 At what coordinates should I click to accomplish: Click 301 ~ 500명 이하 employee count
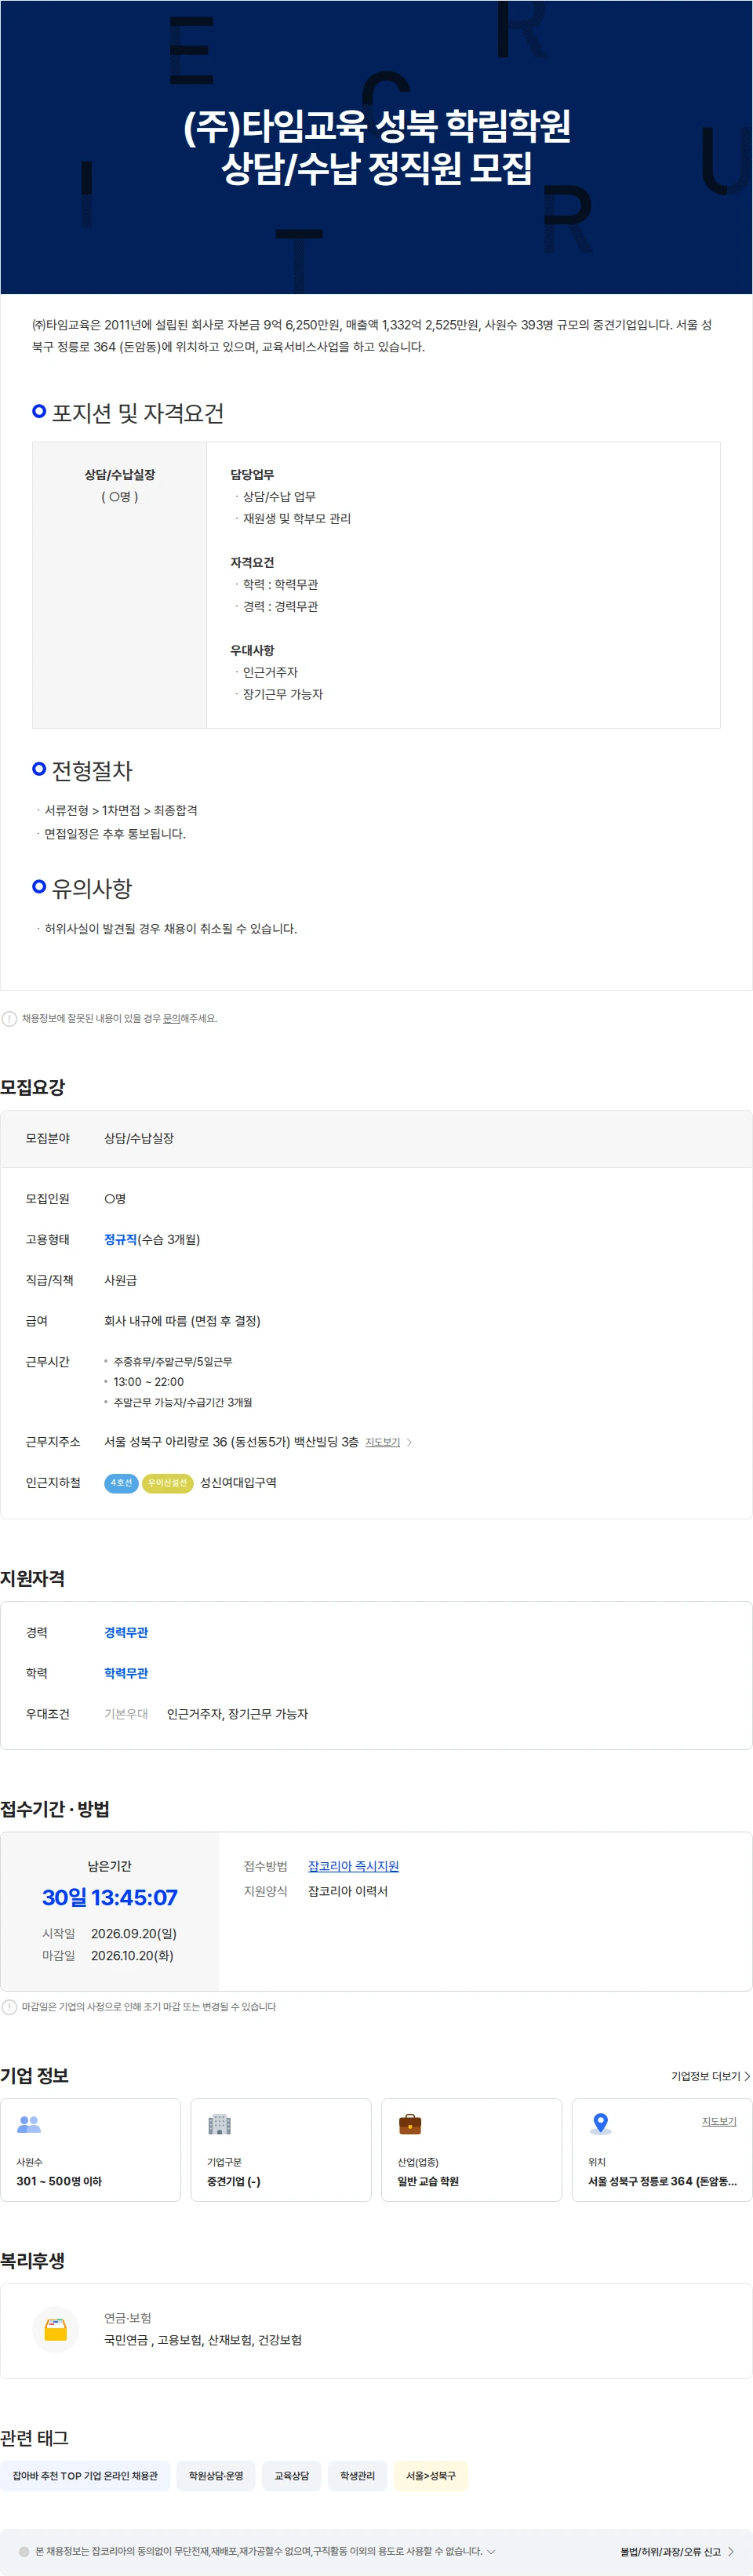(x=59, y=2181)
